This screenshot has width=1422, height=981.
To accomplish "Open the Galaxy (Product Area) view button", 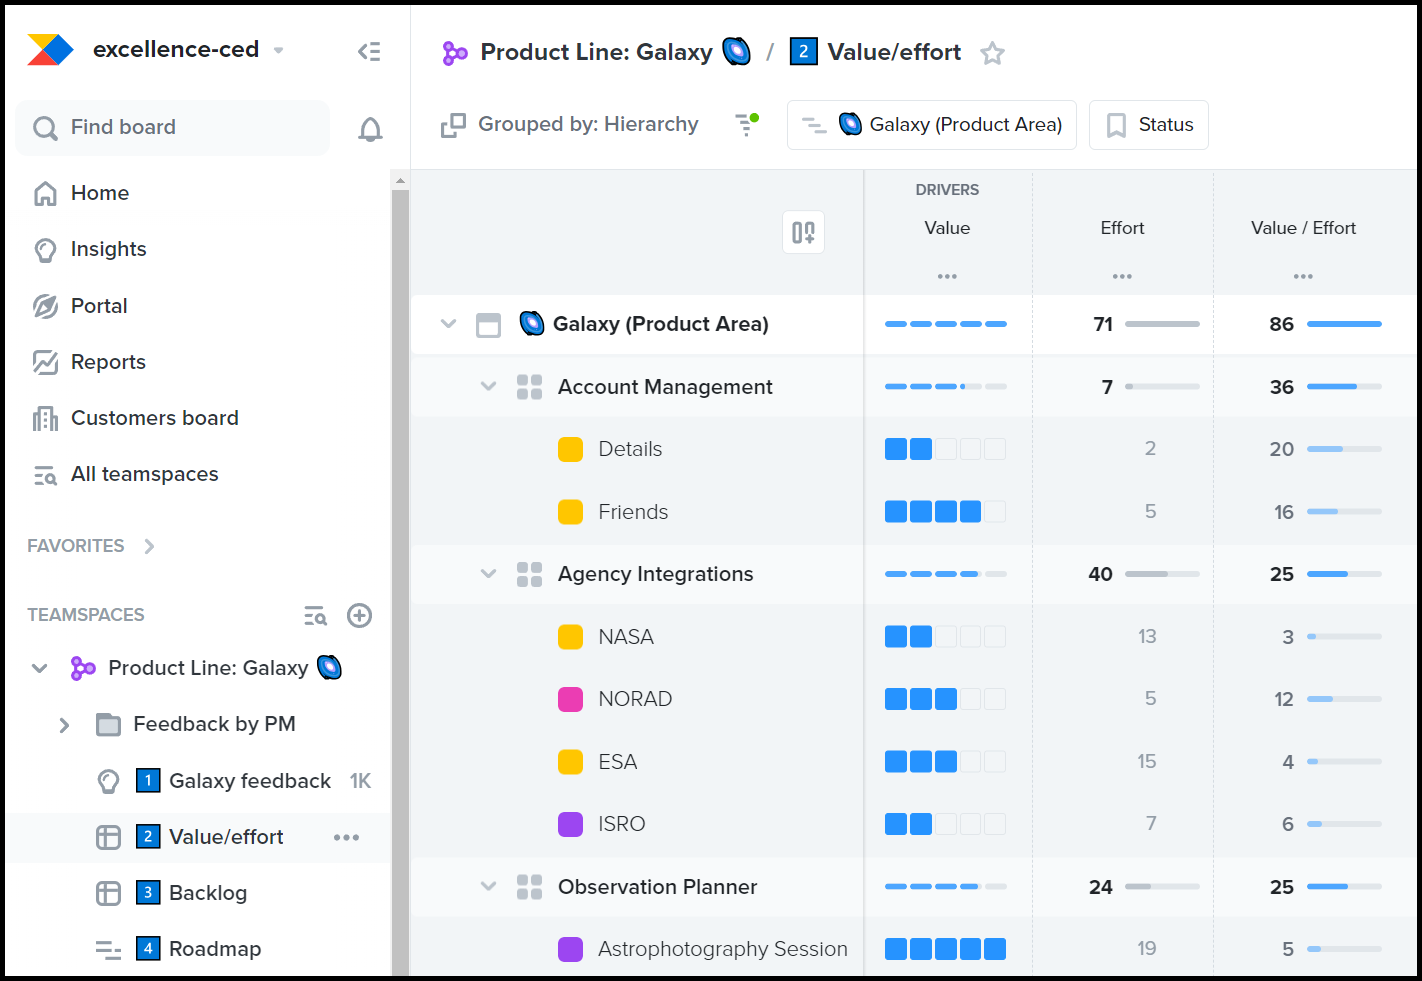I will pyautogui.click(x=930, y=124).
